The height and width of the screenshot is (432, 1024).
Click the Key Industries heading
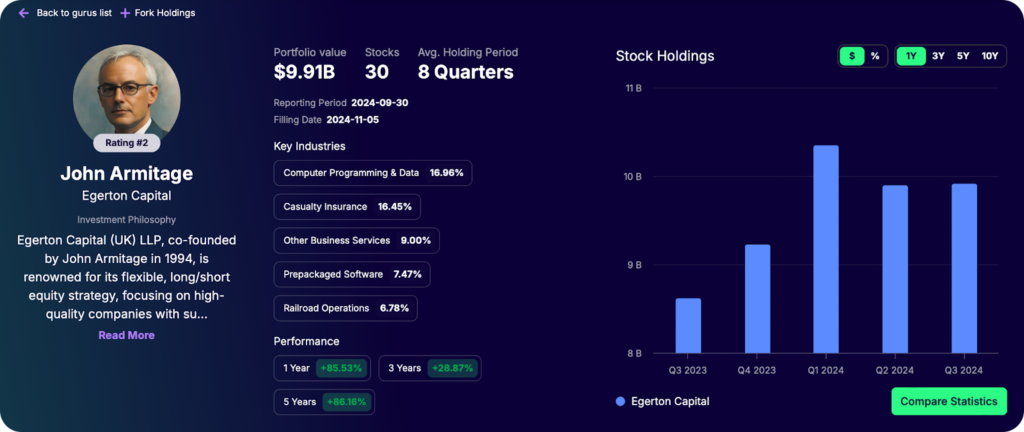310,146
